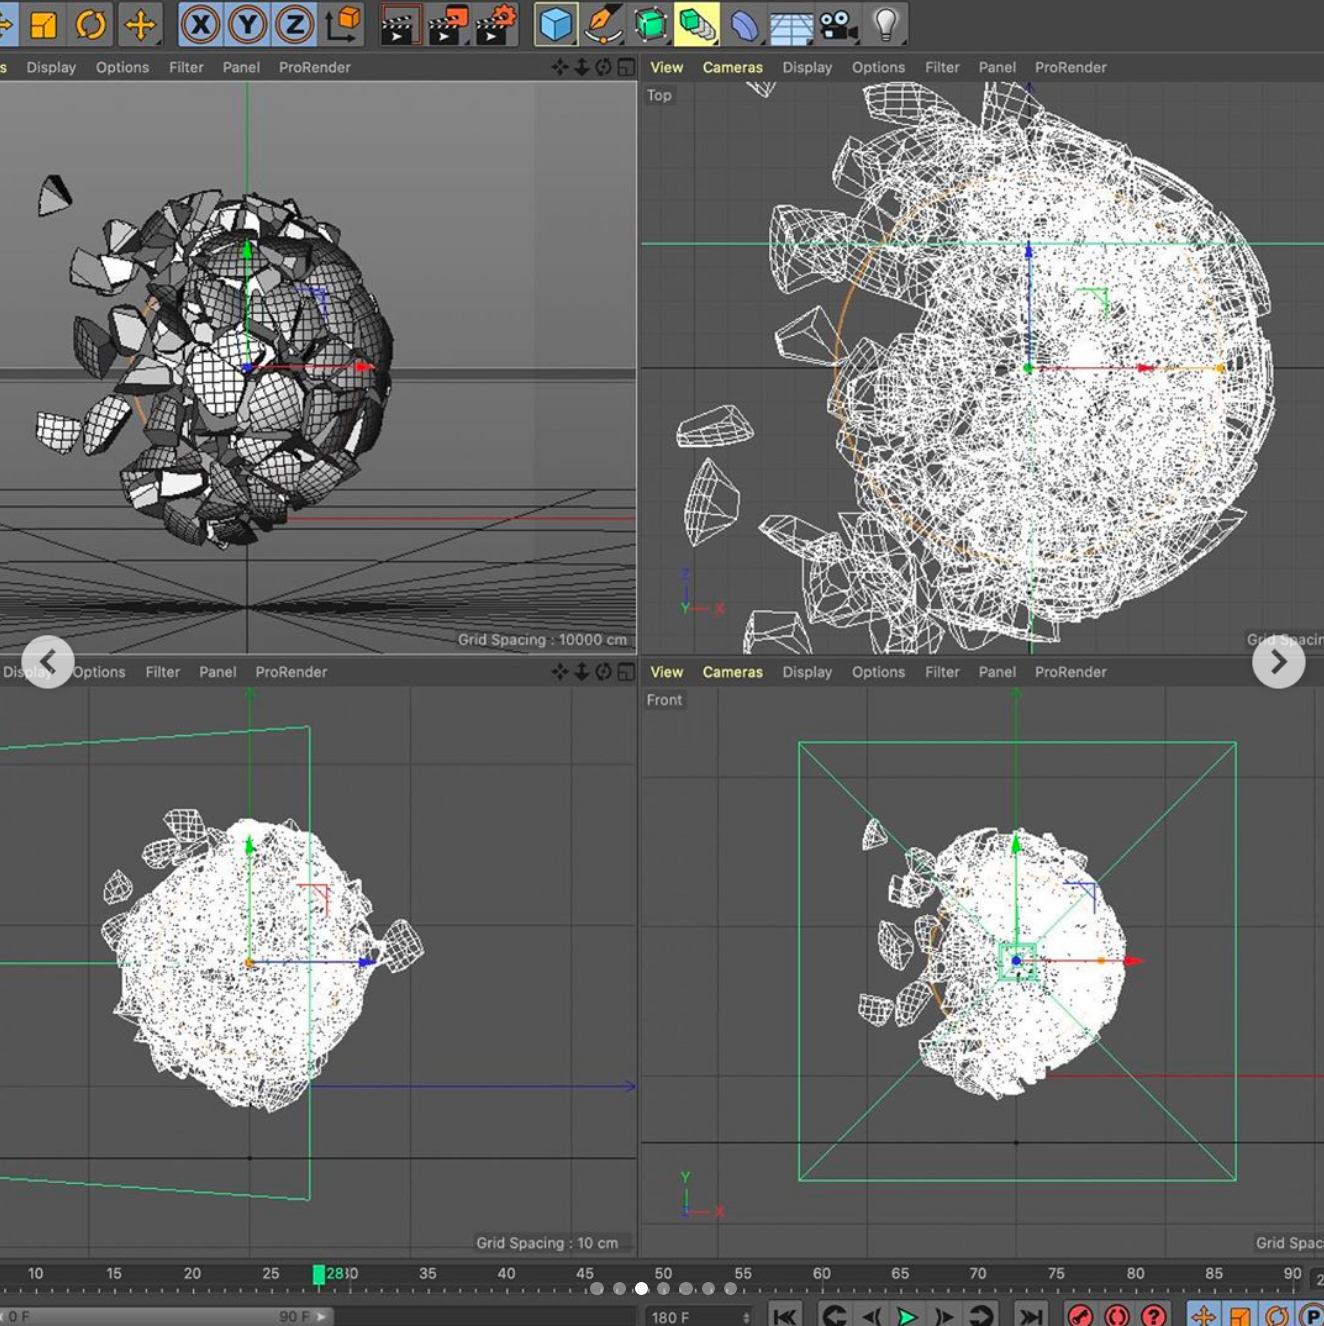Toggle the Y axis lock

247,25
